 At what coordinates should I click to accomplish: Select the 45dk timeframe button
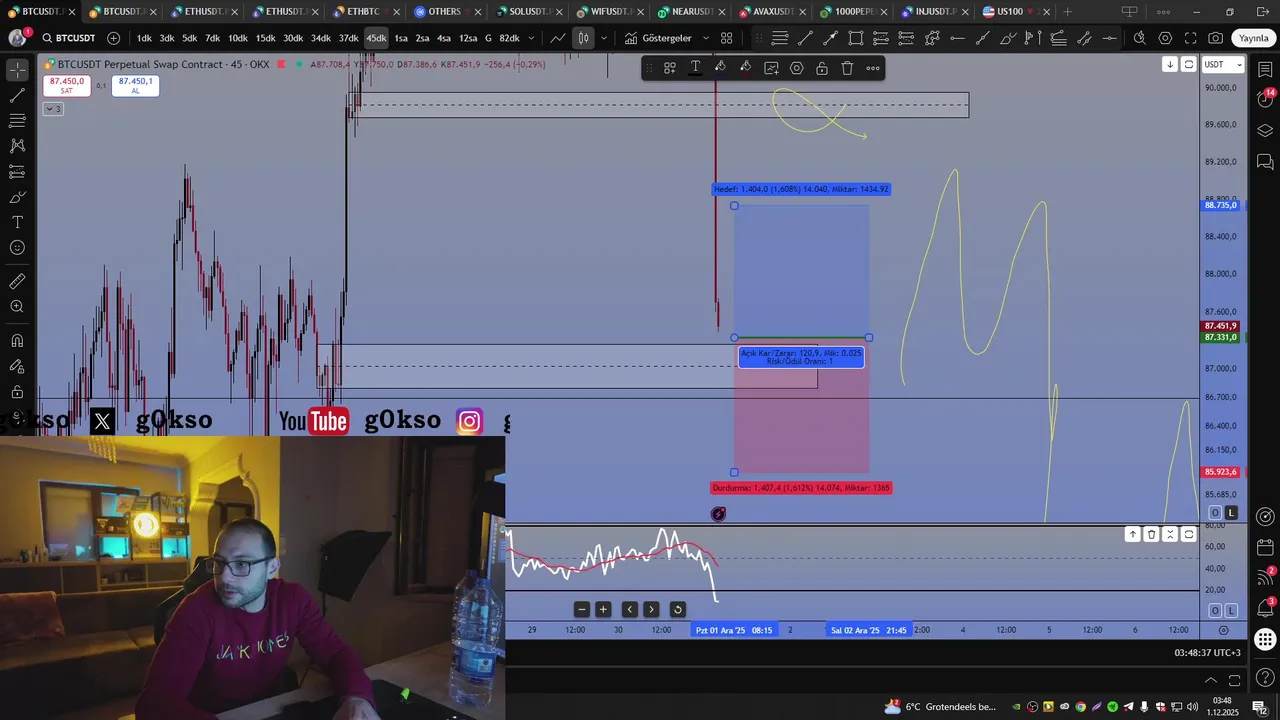tap(376, 38)
